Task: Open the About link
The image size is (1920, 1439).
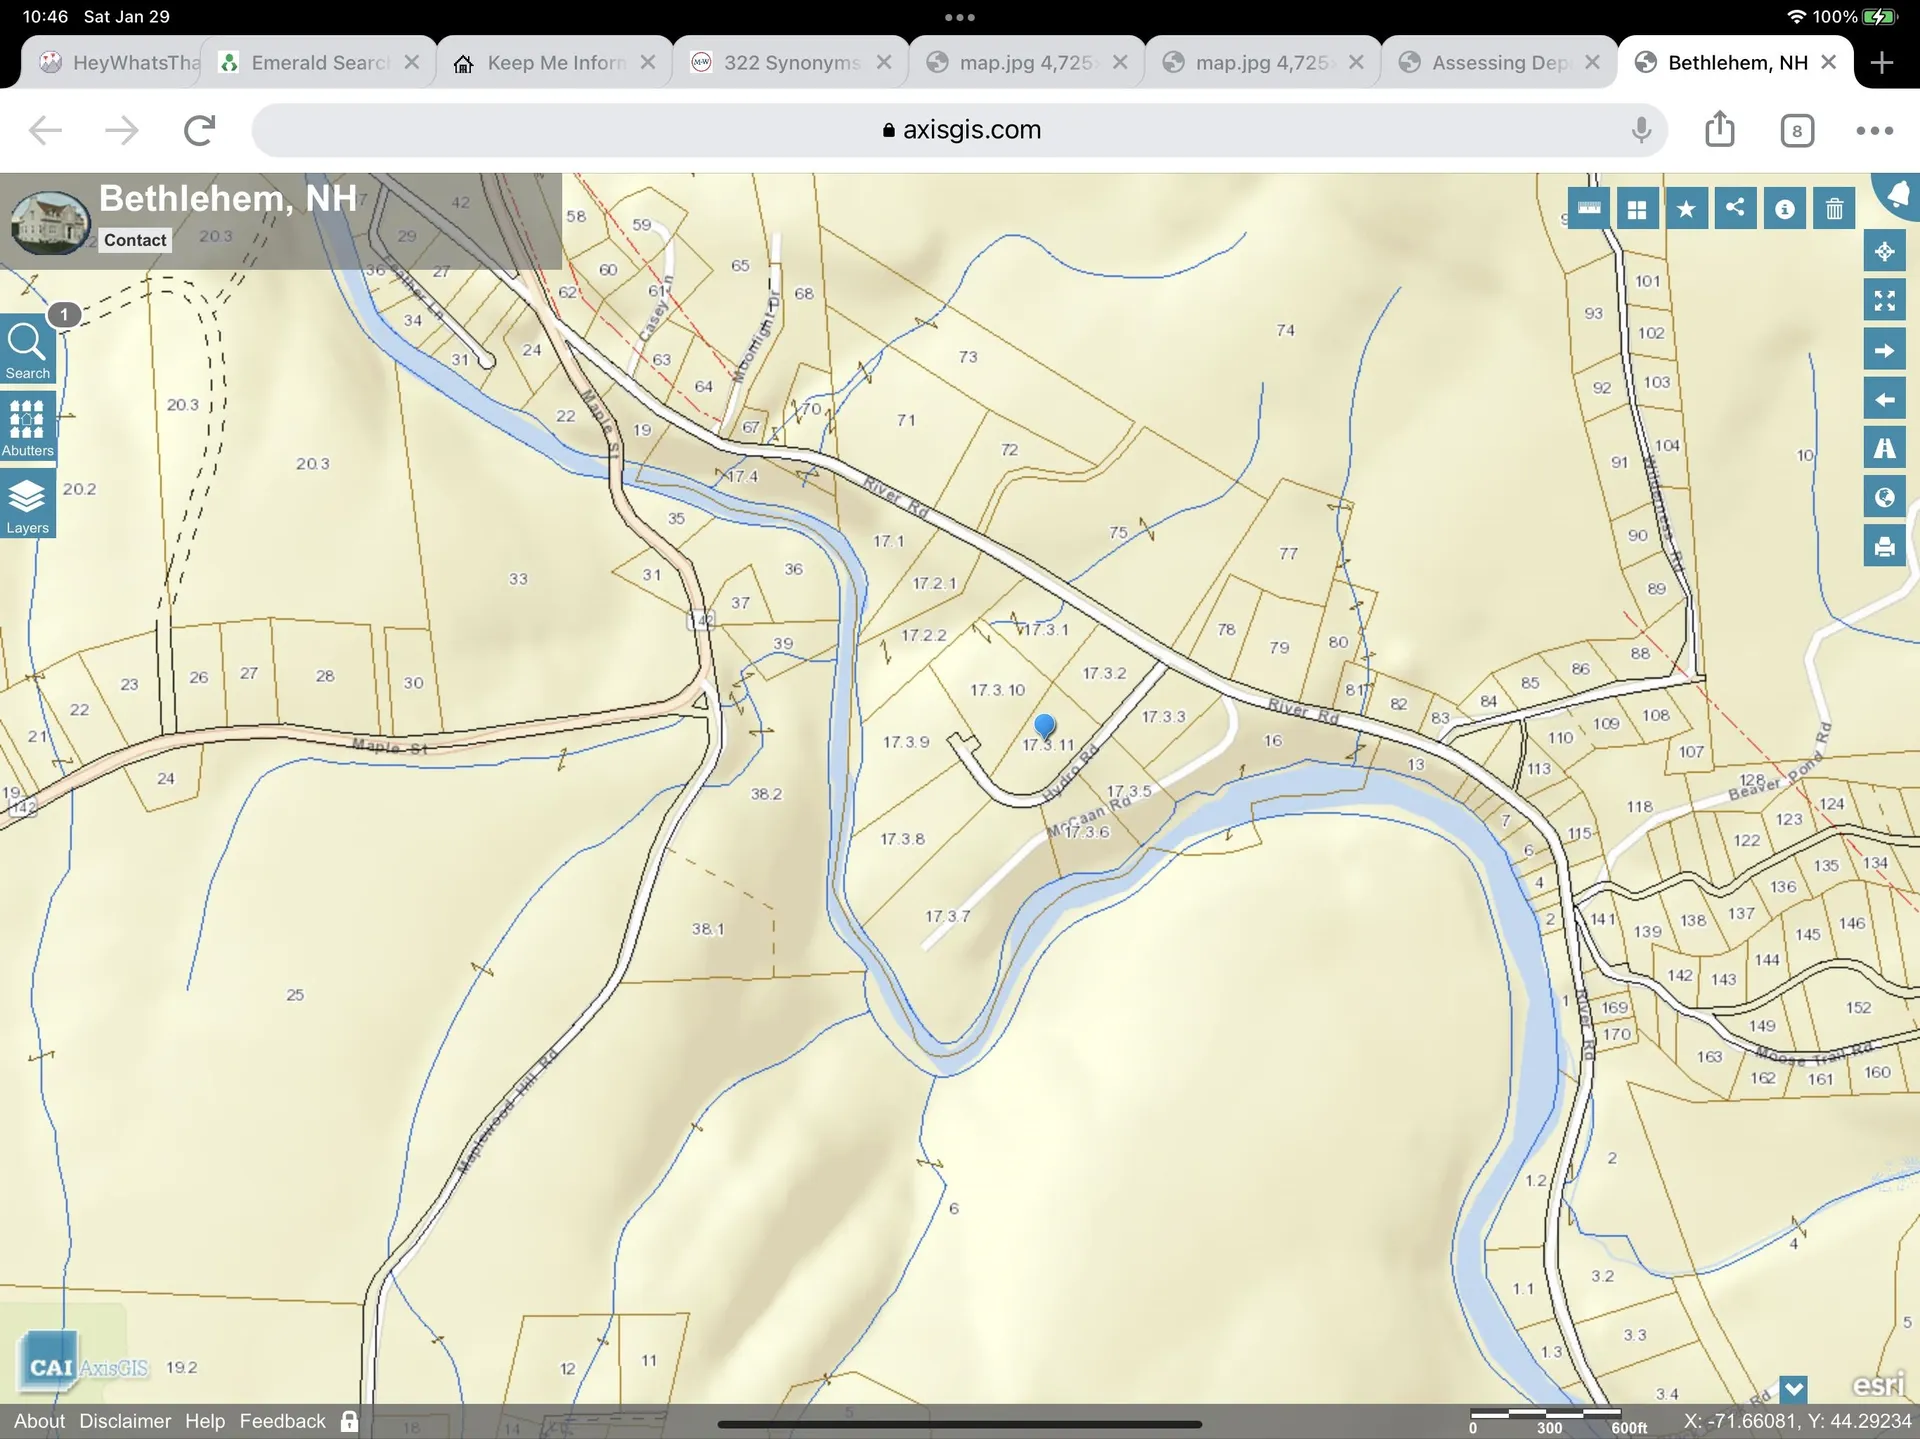Action: coord(39,1421)
